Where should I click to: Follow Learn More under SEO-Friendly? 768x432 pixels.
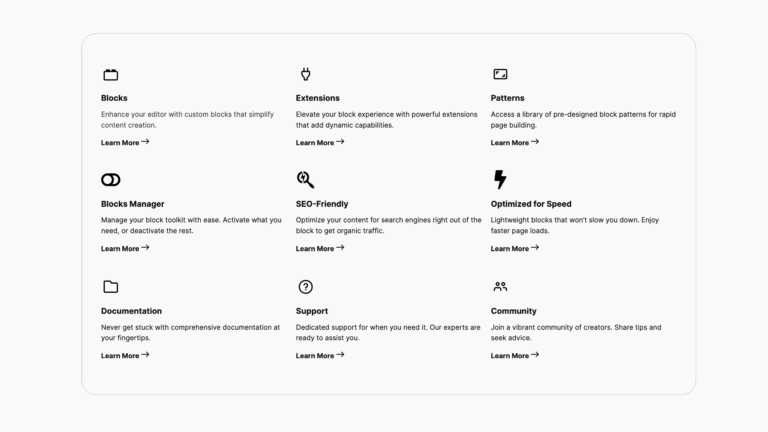(x=320, y=248)
